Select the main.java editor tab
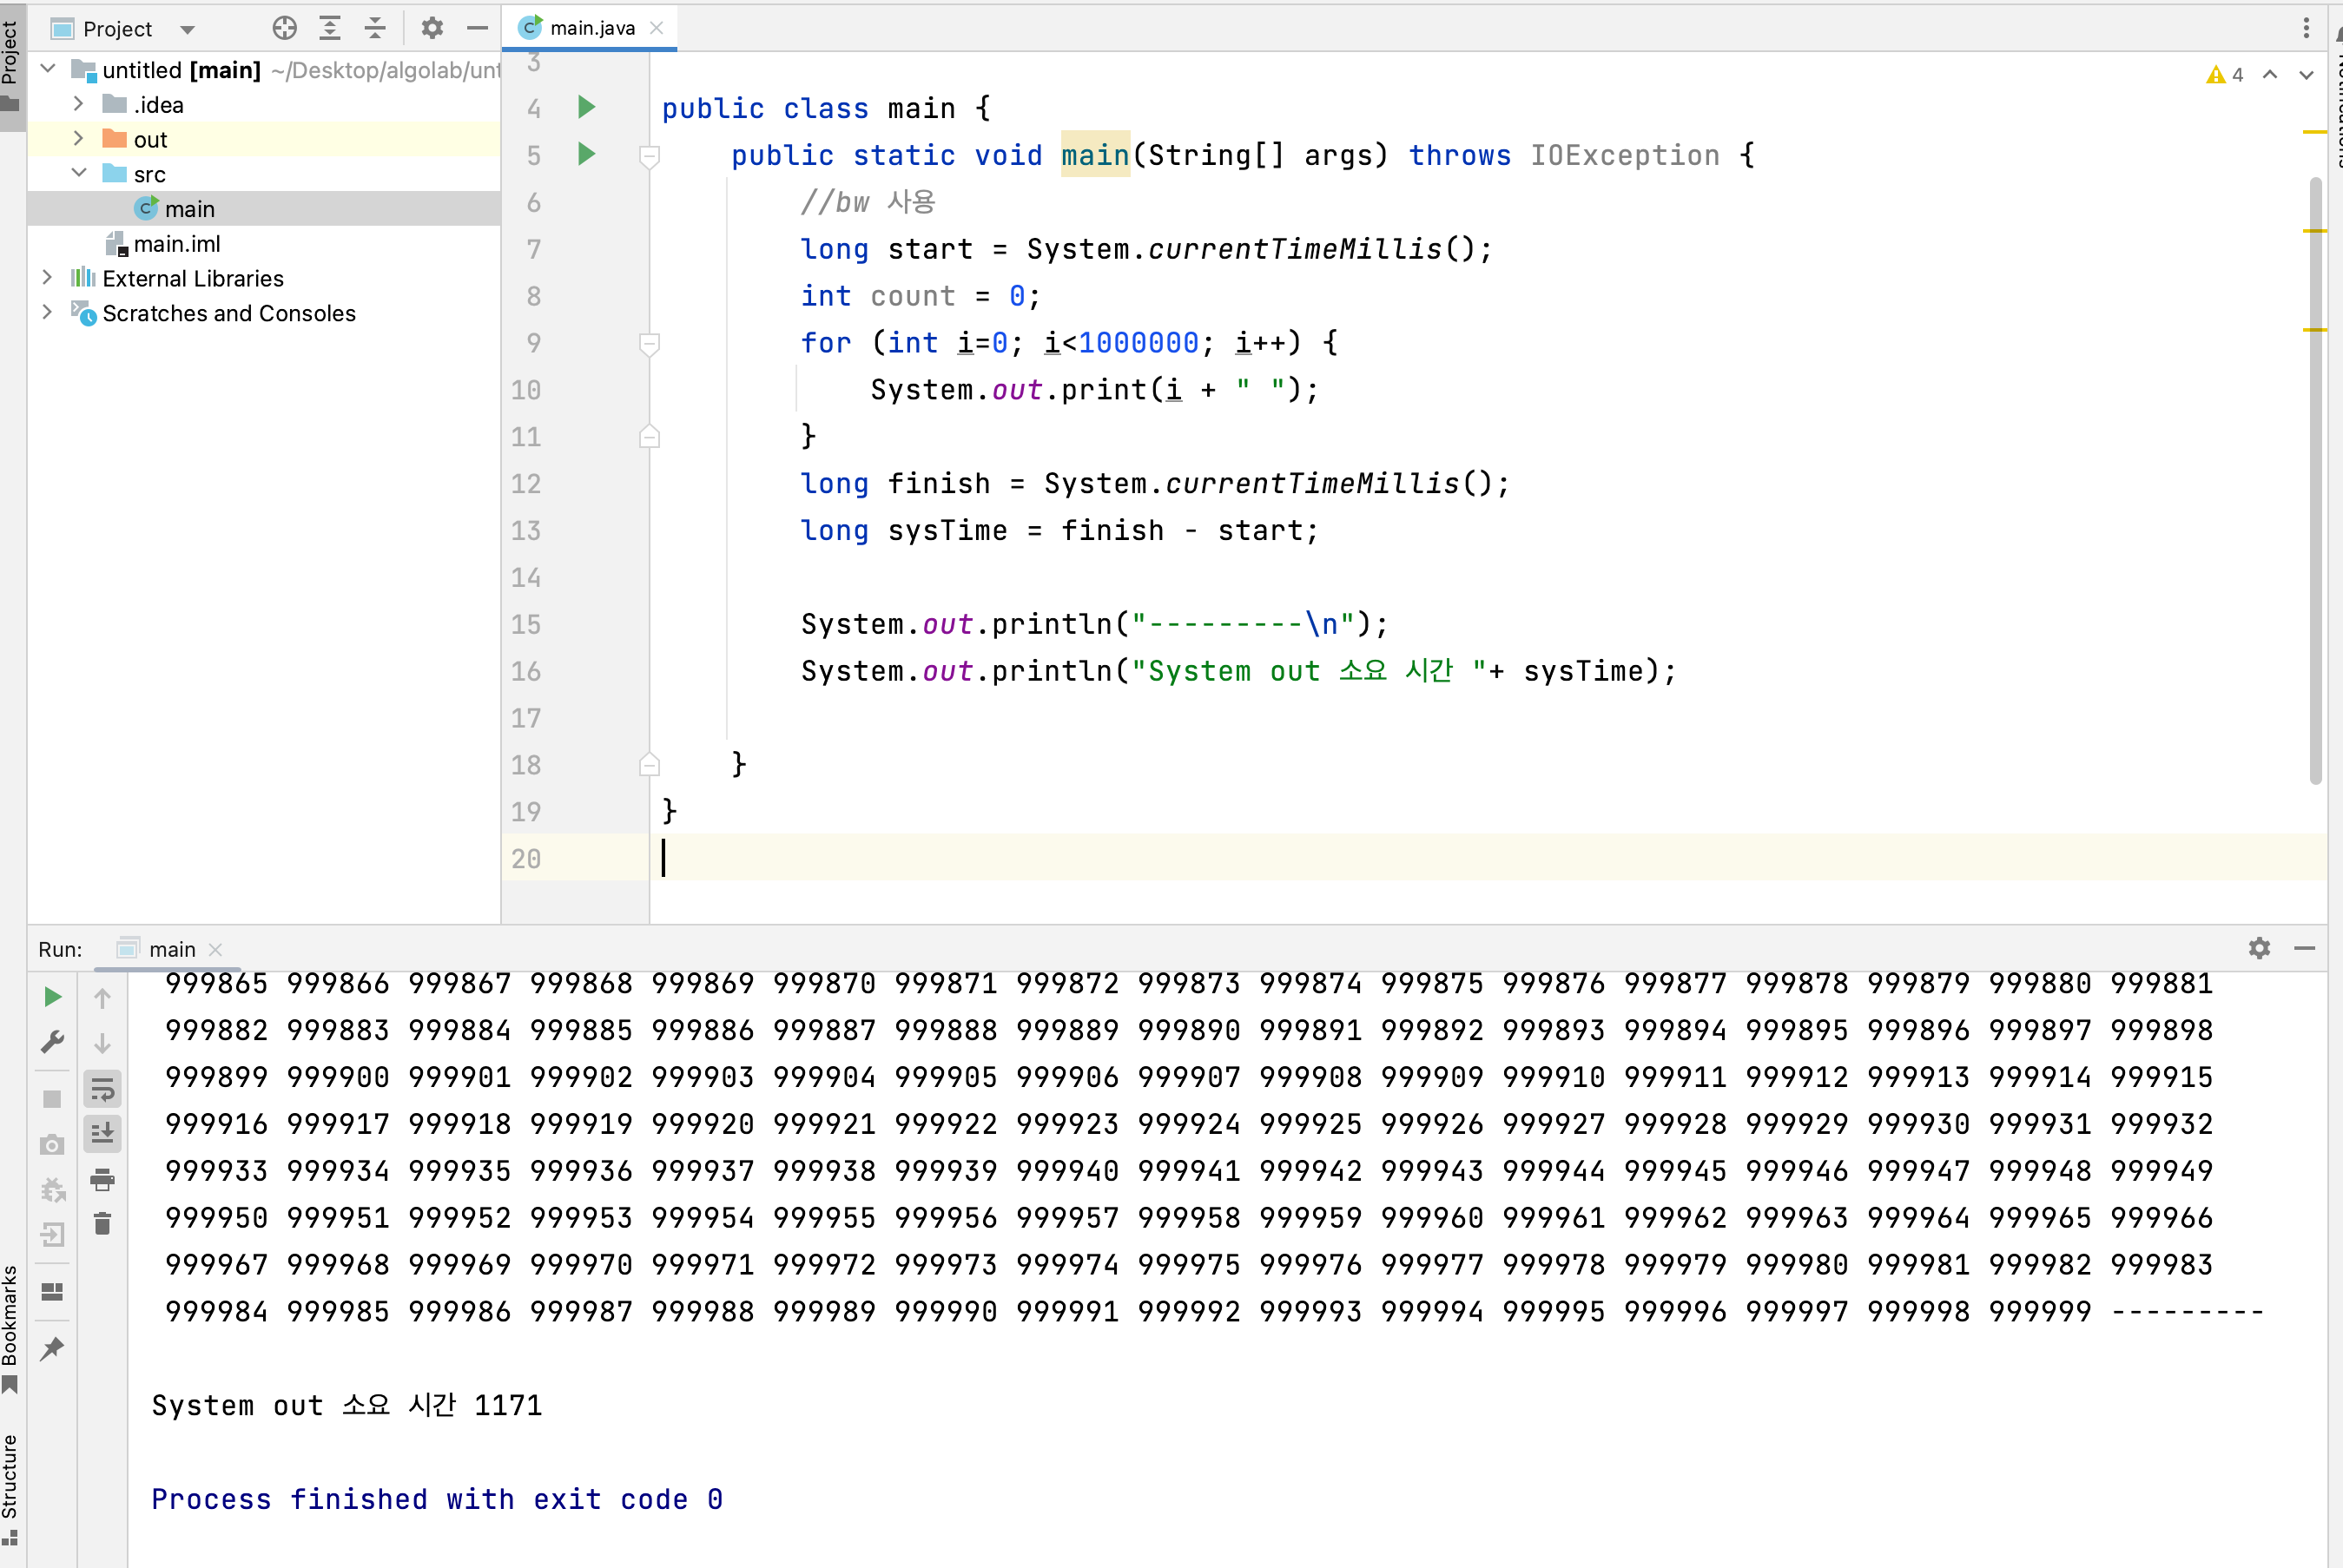 coord(591,28)
